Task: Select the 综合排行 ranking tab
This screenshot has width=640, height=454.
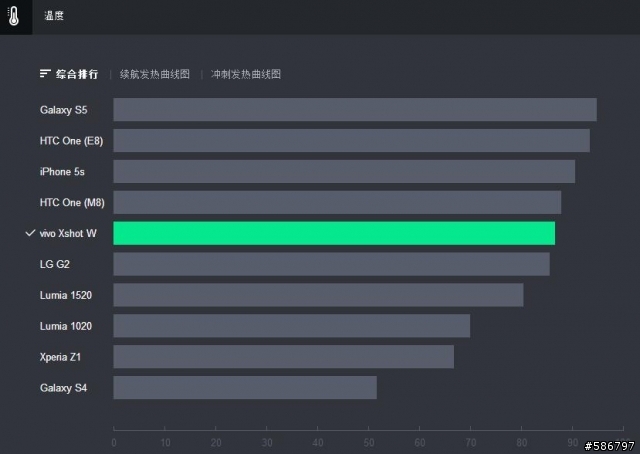Action: click(x=77, y=74)
